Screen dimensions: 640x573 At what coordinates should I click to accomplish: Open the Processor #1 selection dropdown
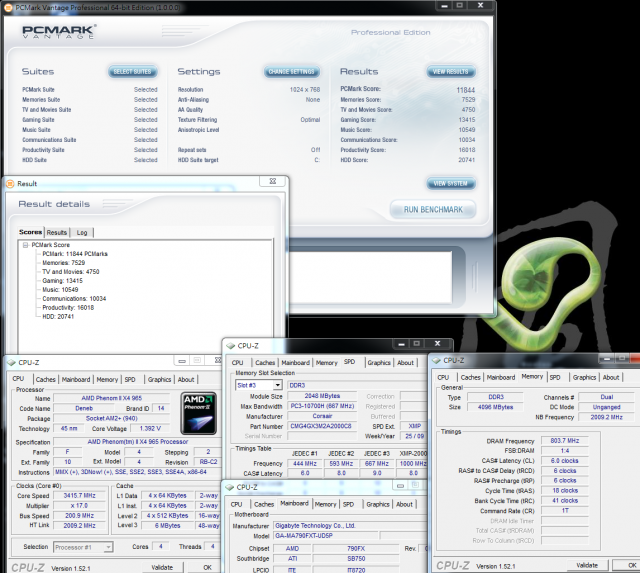tap(108, 547)
